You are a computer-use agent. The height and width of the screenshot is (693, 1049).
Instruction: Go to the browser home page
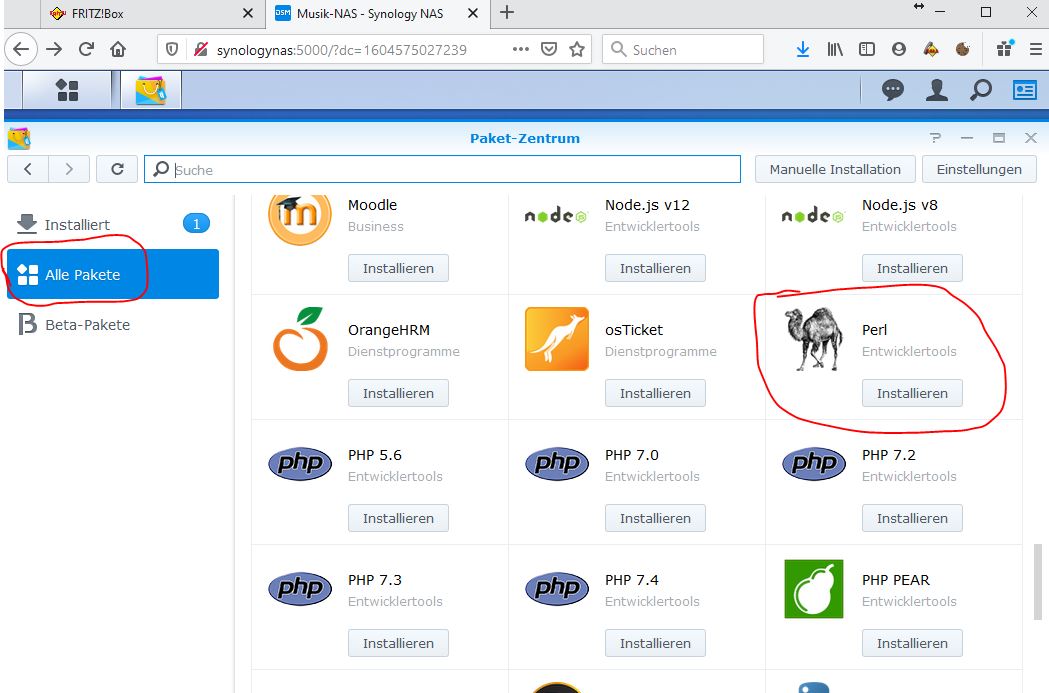click(x=118, y=49)
